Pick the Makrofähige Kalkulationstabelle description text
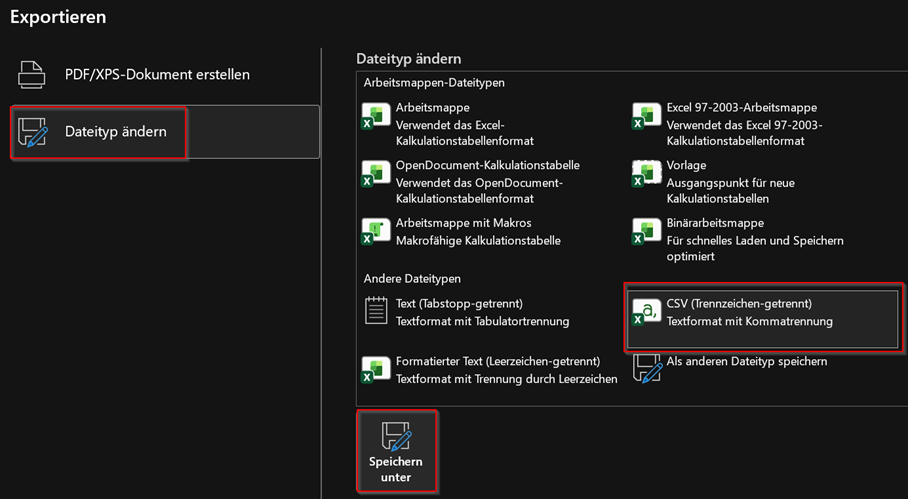 pos(478,241)
